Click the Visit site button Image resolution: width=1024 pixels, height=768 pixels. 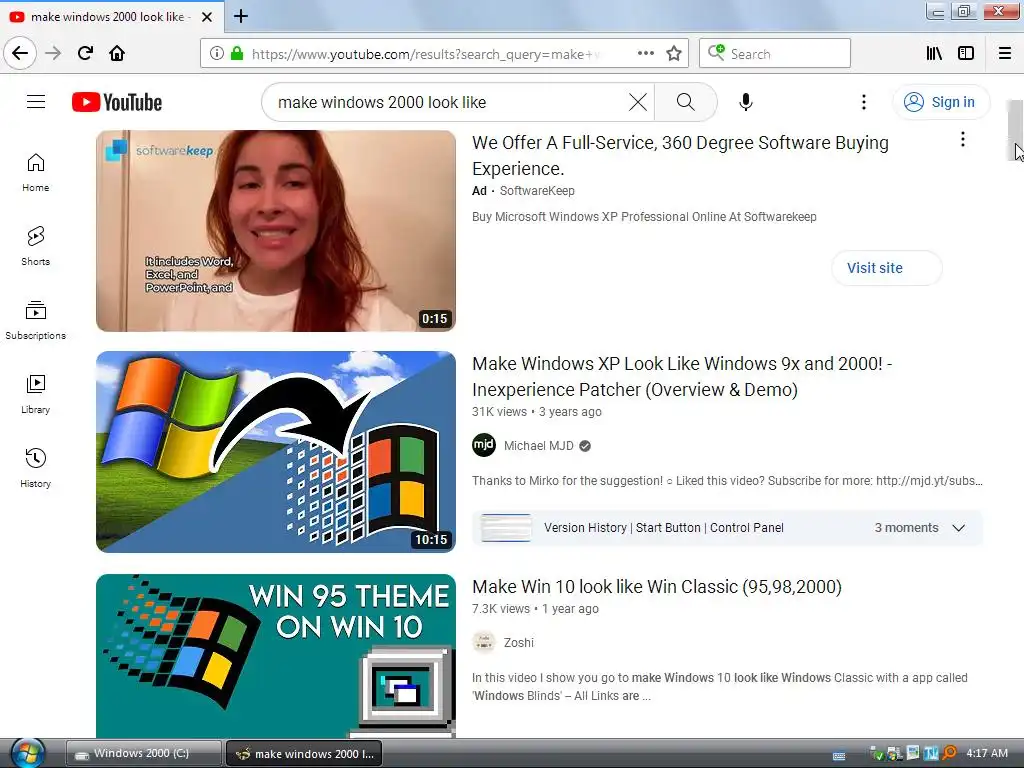coord(886,268)
